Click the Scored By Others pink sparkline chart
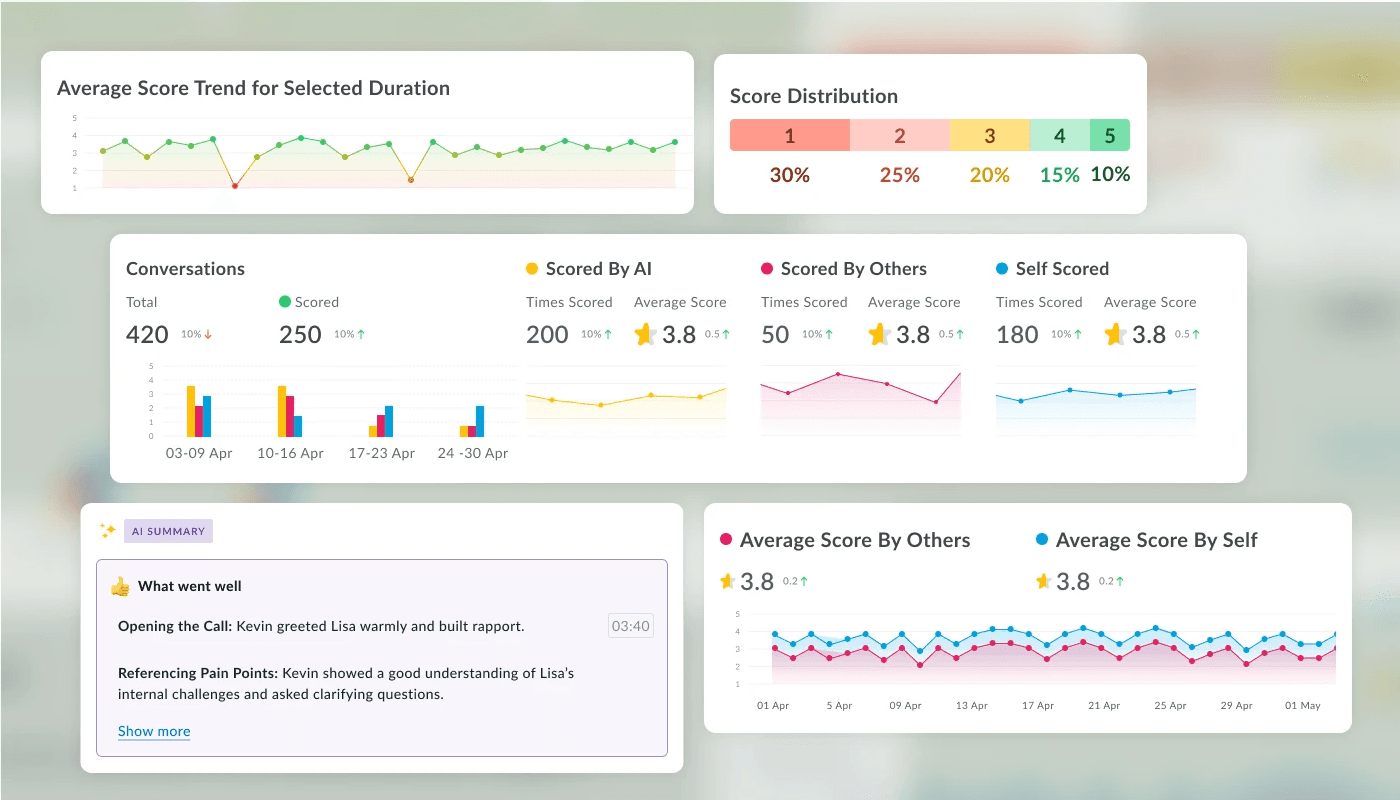Viewport: 1400px width, 800px height. (x=861, y=403)
